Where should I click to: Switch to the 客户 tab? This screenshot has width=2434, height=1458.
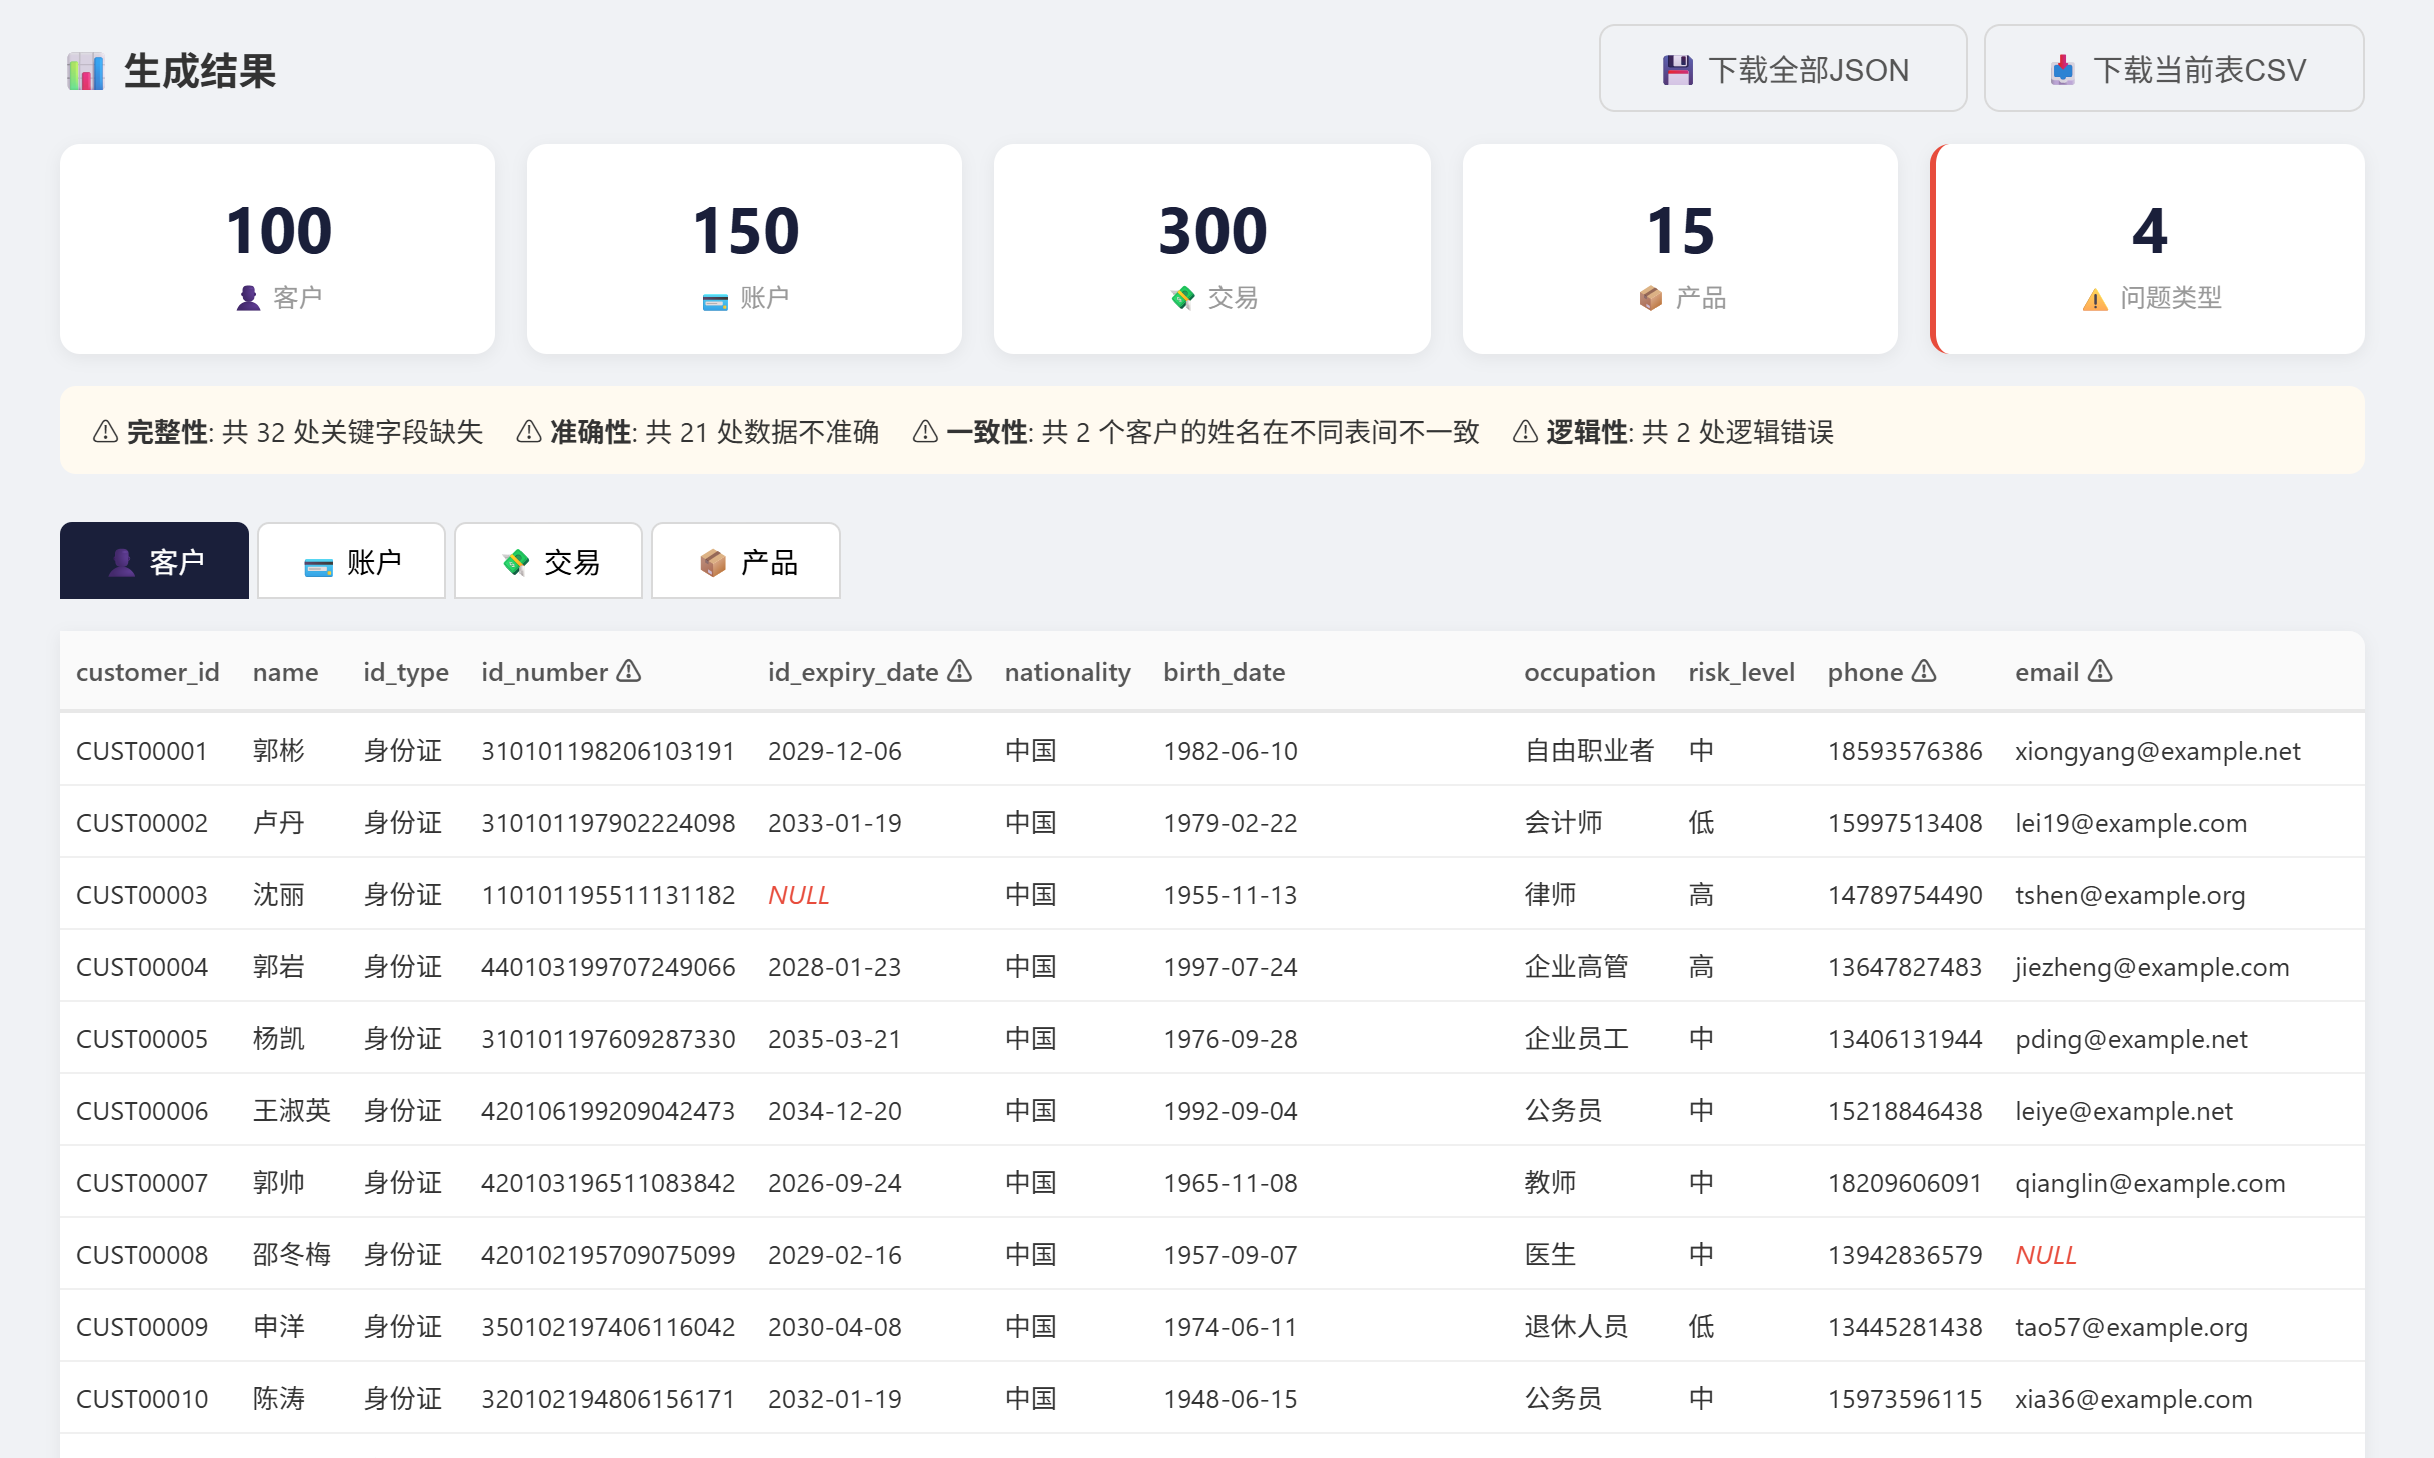tap(154, 561)
